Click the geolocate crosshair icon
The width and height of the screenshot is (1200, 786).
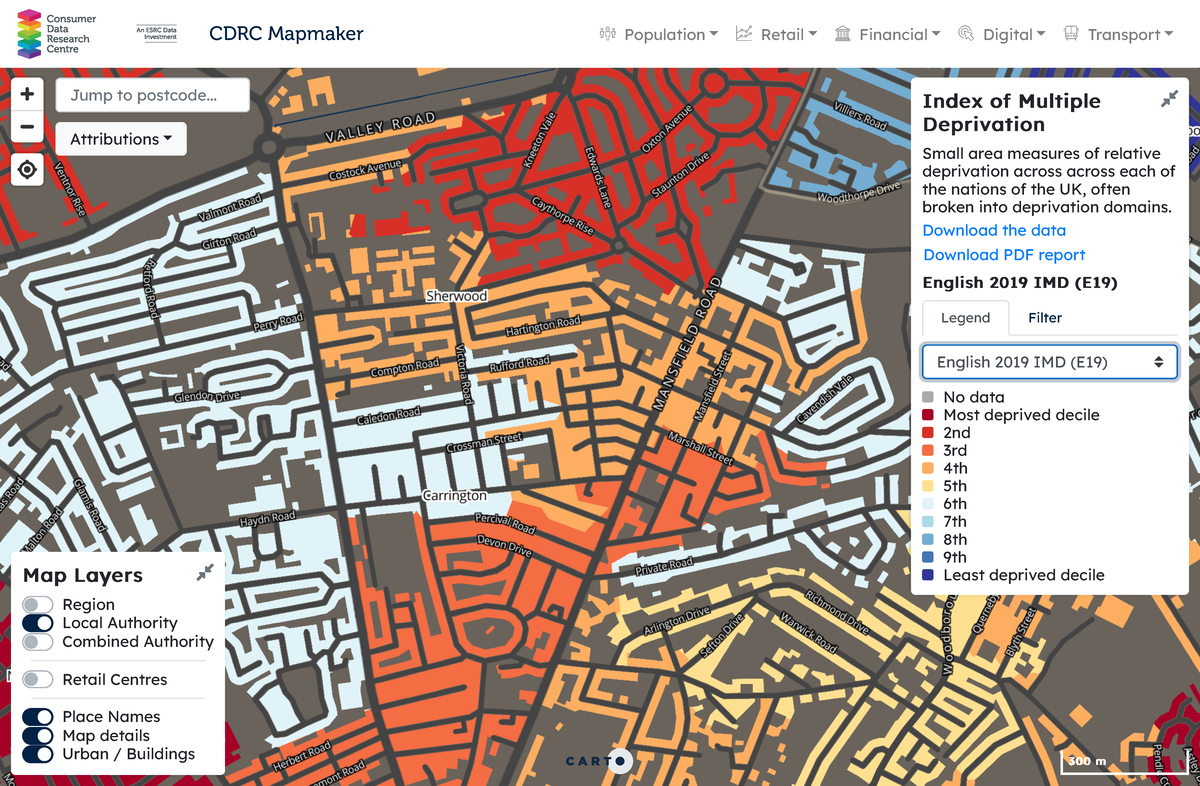[x=27, y=170]
